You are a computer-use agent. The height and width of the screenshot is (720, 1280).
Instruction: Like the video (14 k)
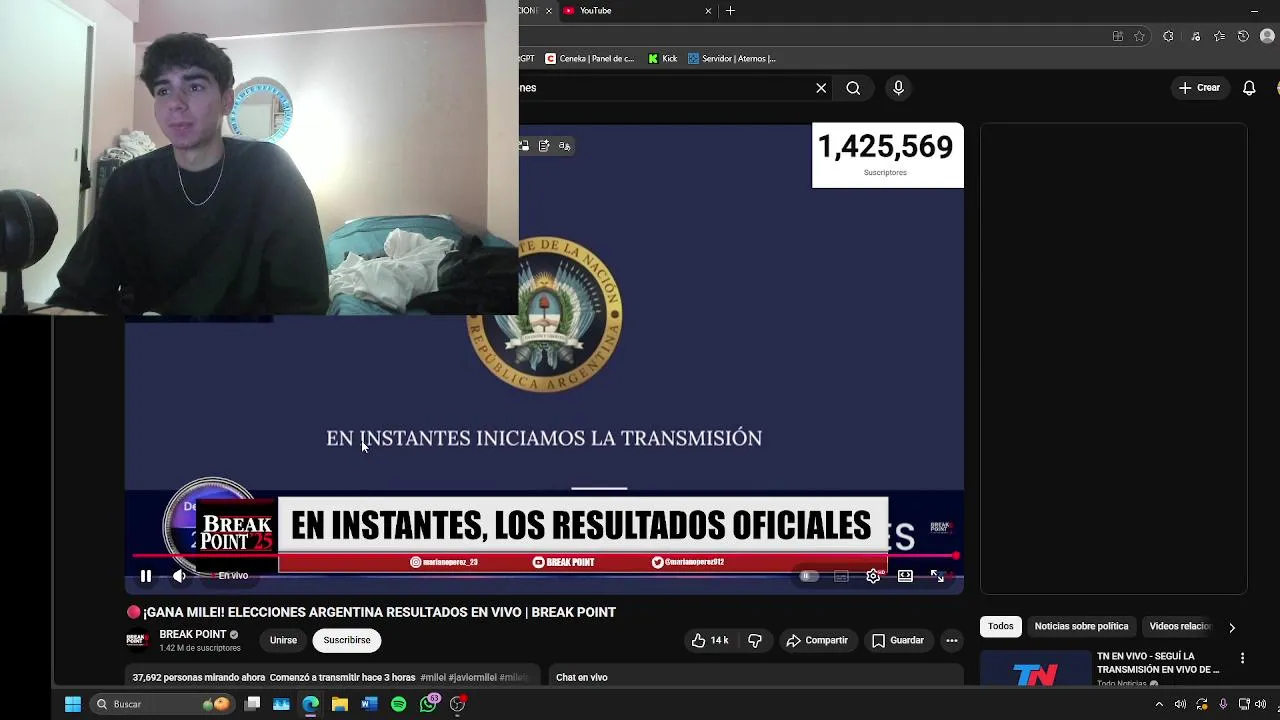coord(710,640)
